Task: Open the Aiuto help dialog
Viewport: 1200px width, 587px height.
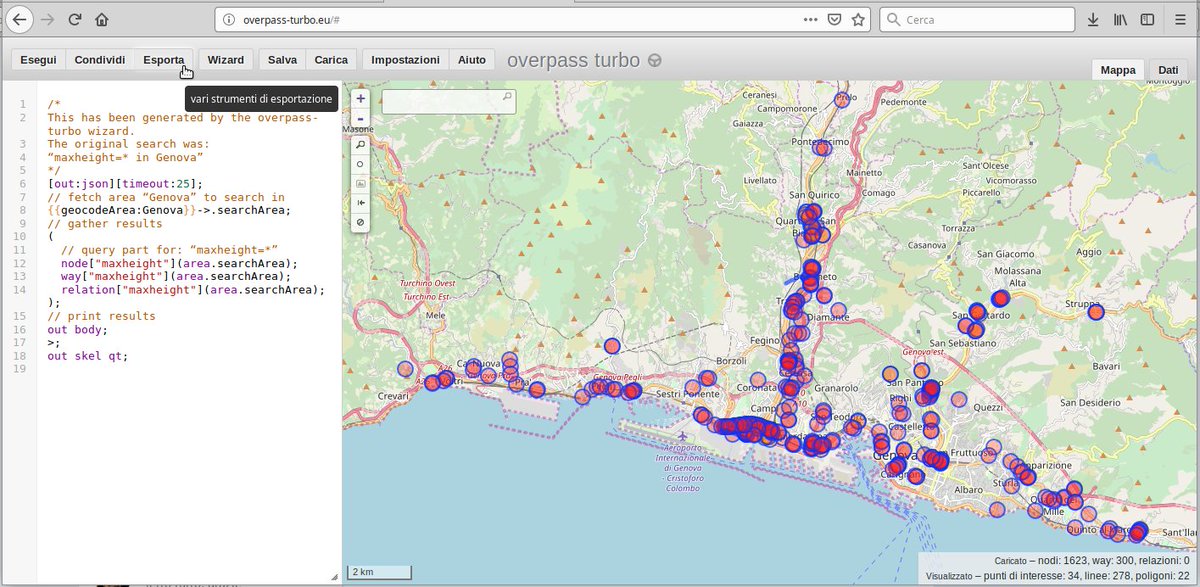Action: click(472, 60)
